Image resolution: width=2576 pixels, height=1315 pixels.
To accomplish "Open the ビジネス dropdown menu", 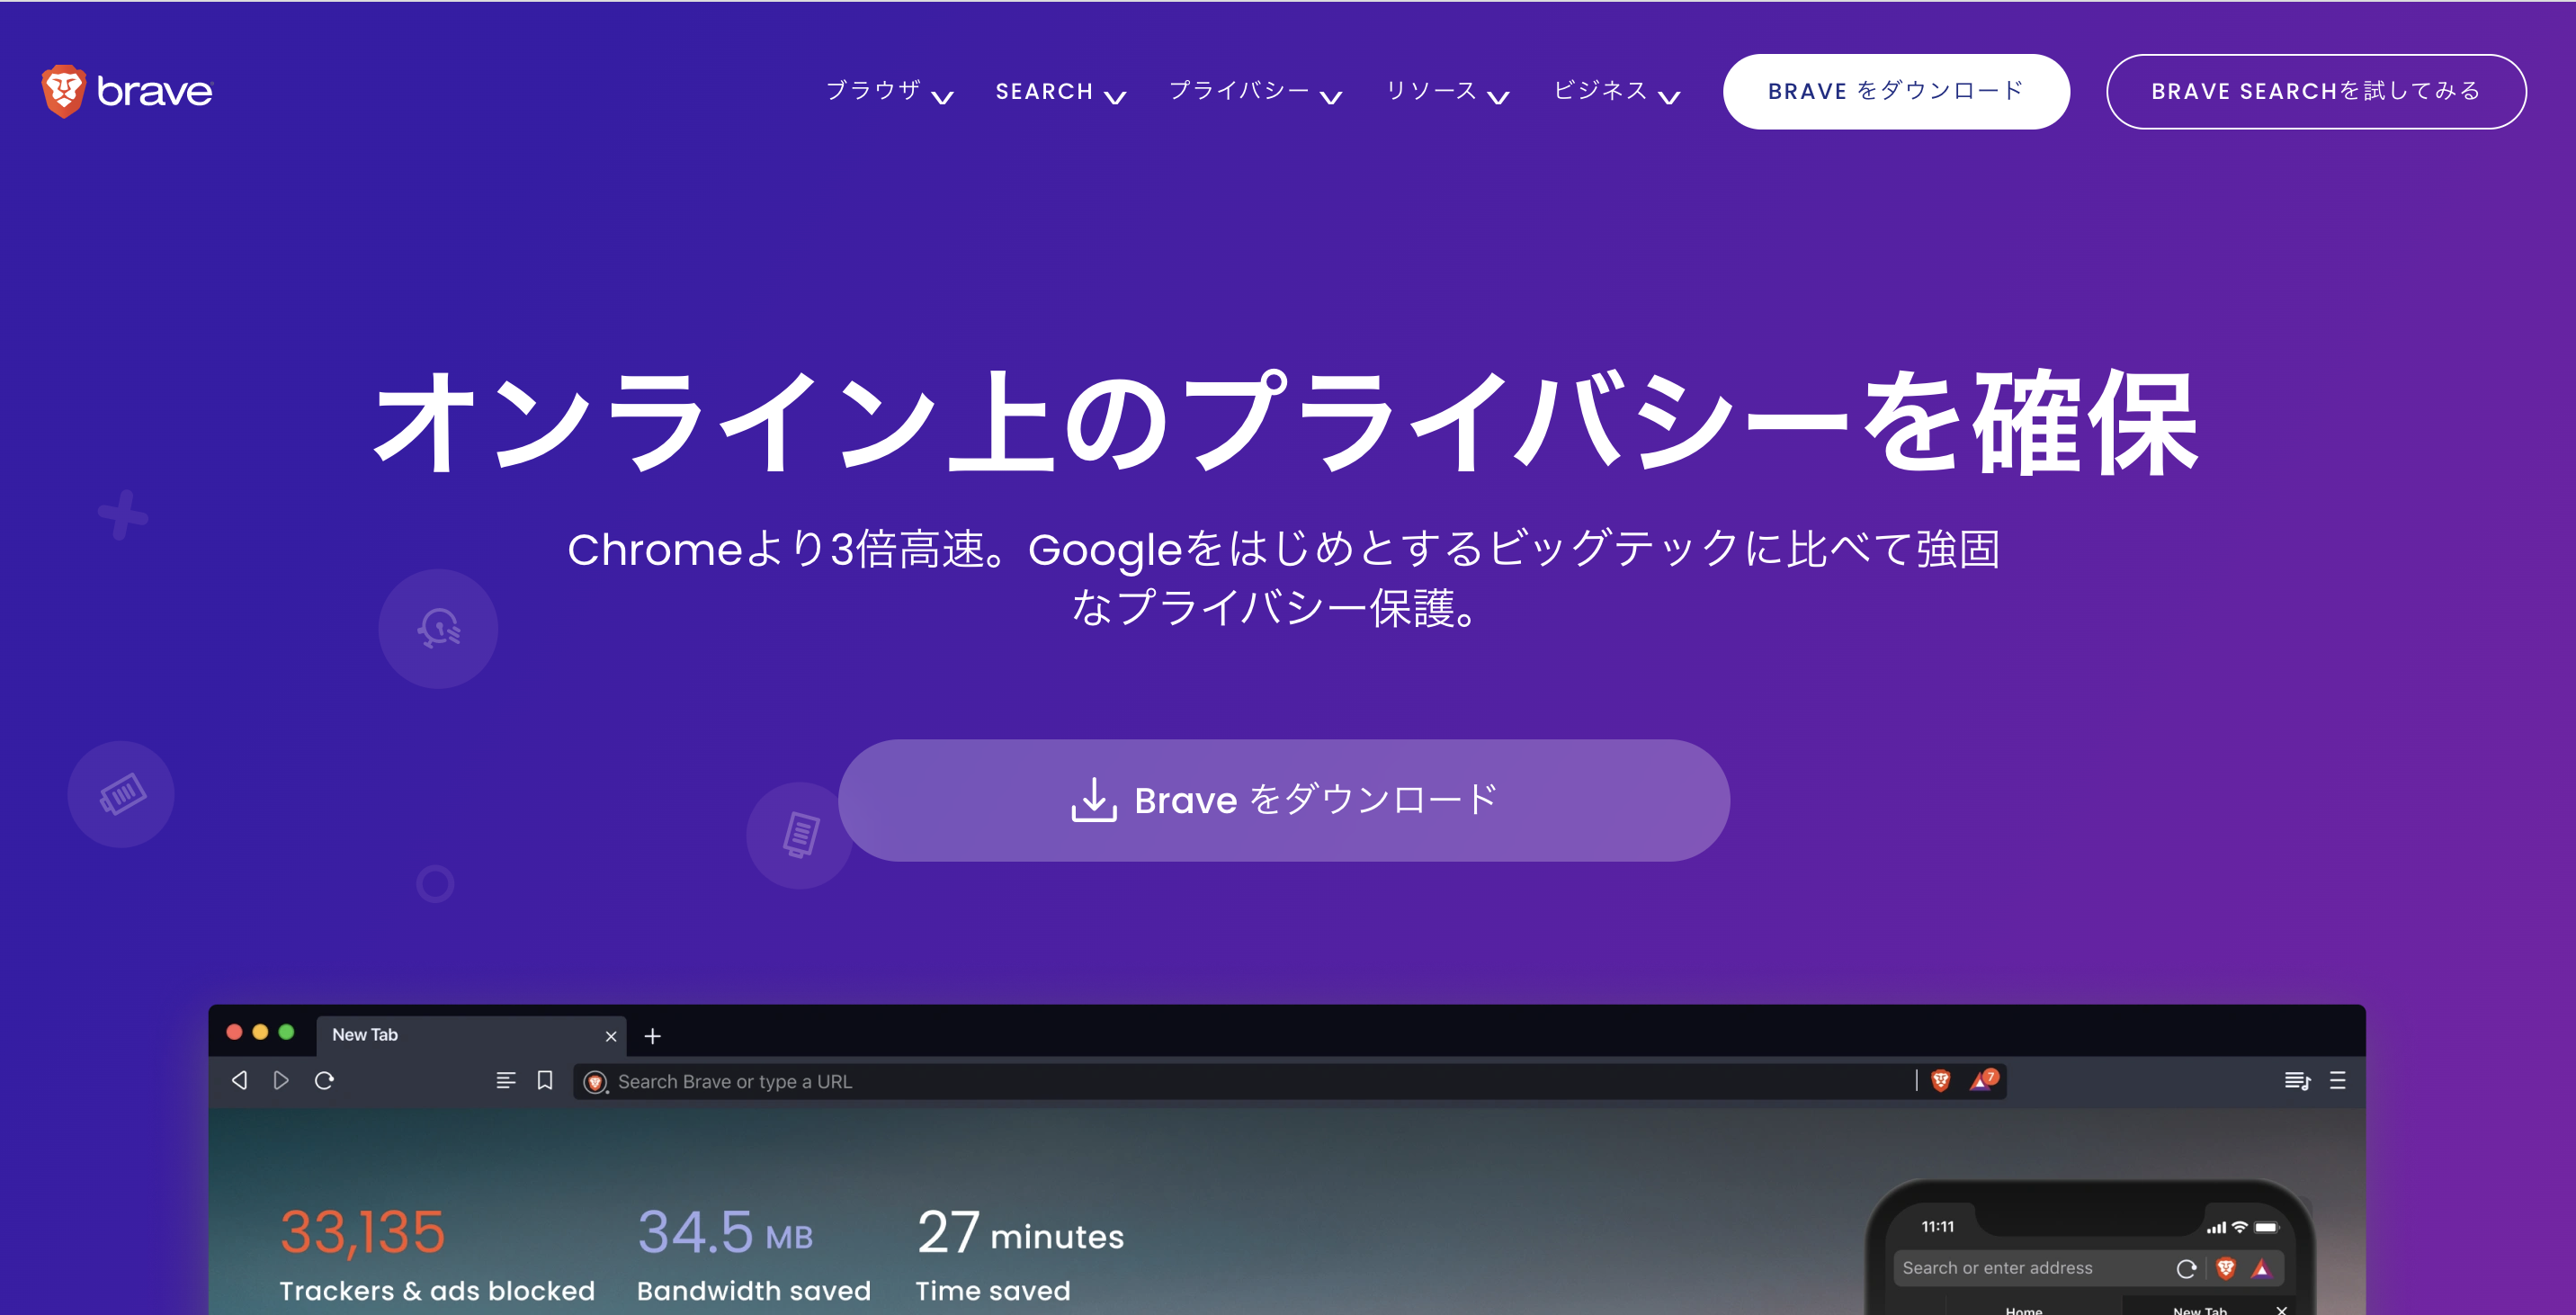I will pos(1616,91).
